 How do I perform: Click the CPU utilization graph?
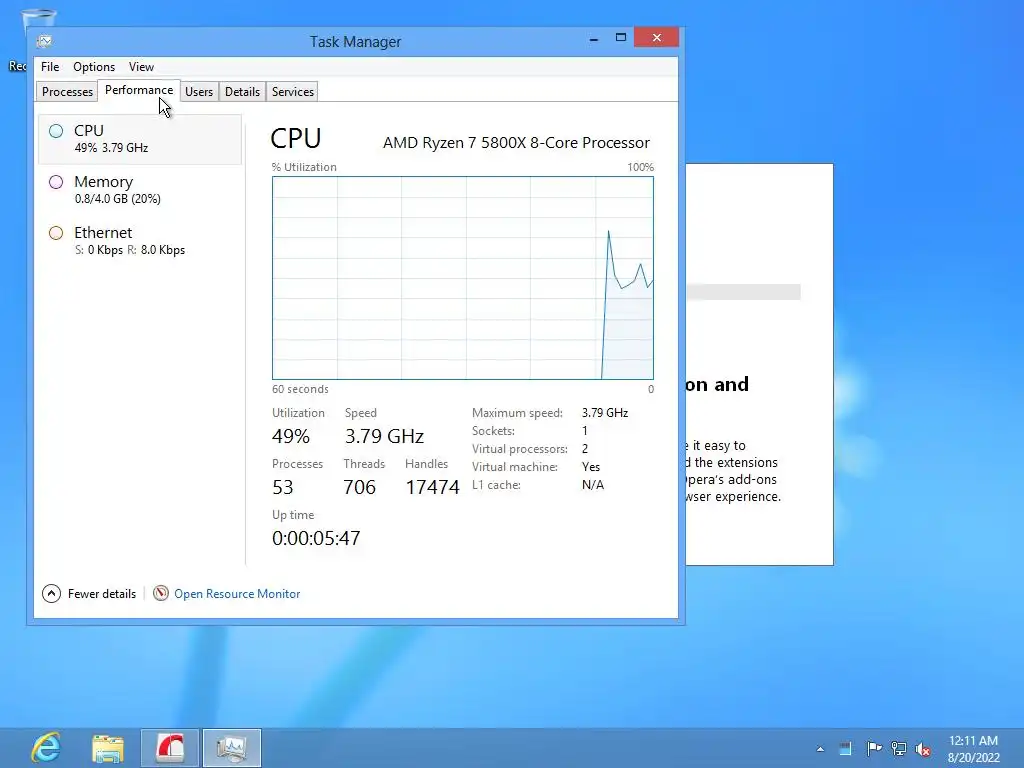point(463,278)
